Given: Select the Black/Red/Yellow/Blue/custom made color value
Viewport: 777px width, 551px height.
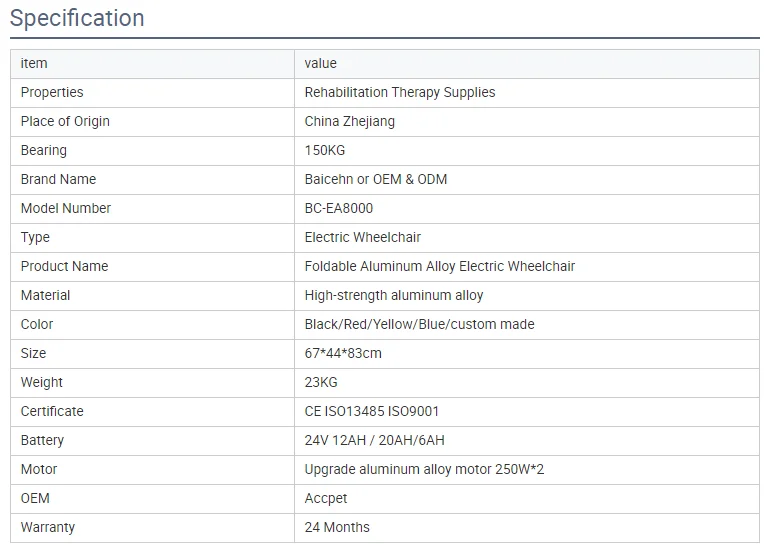Looking at the screenshot, I should pos(419,324).
